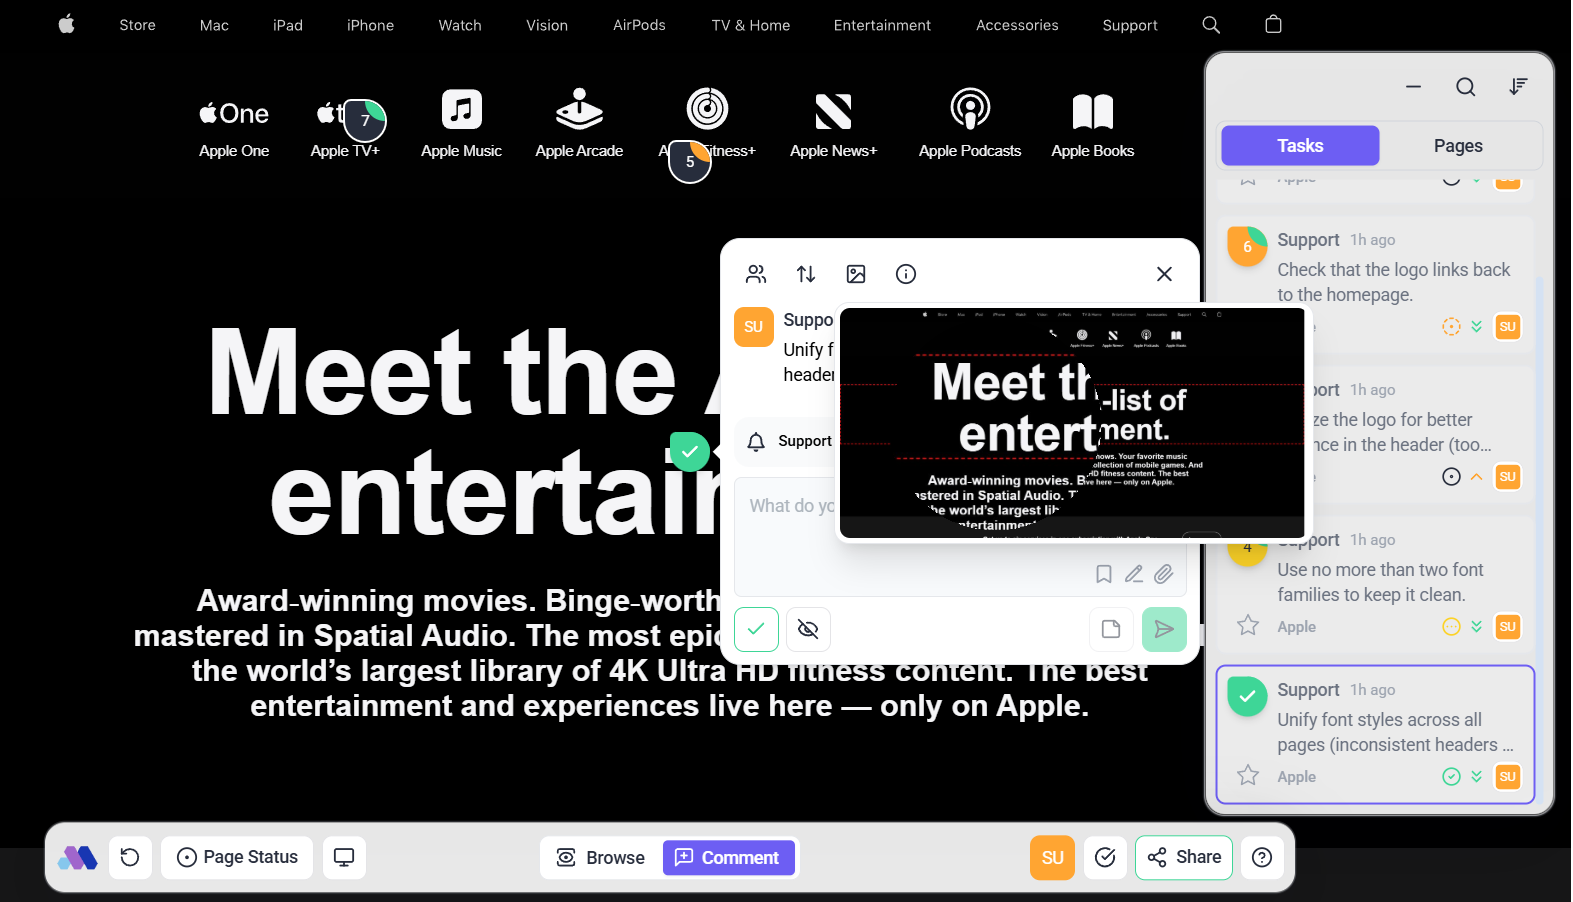Click the Share button
The image size is (1573, 902).
(1184, 857)
